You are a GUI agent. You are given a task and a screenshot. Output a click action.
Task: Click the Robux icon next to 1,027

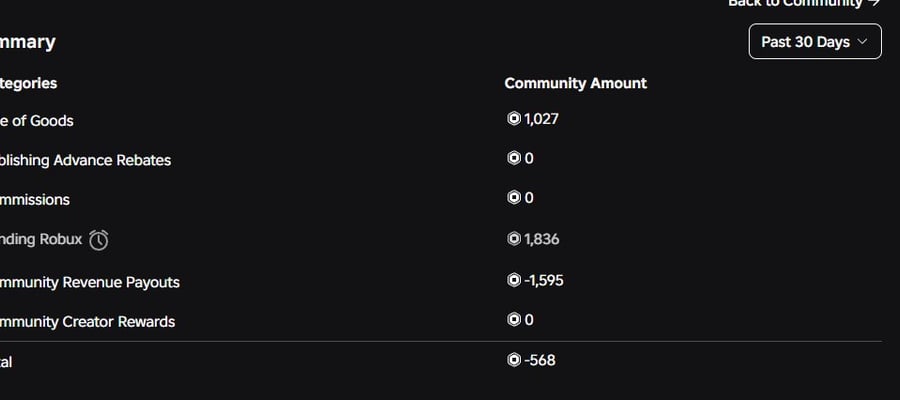pyautogui.click(x=514, y=118)
